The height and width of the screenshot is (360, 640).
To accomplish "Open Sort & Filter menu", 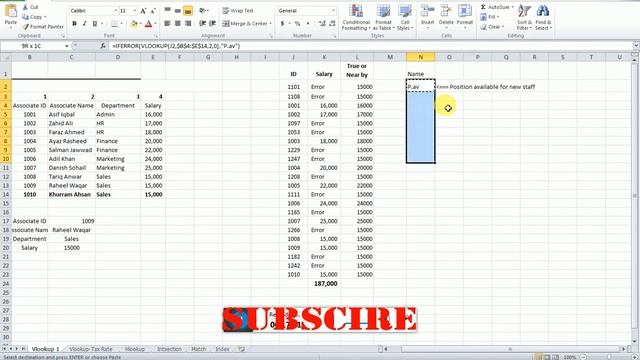I will tap(524, 18).
